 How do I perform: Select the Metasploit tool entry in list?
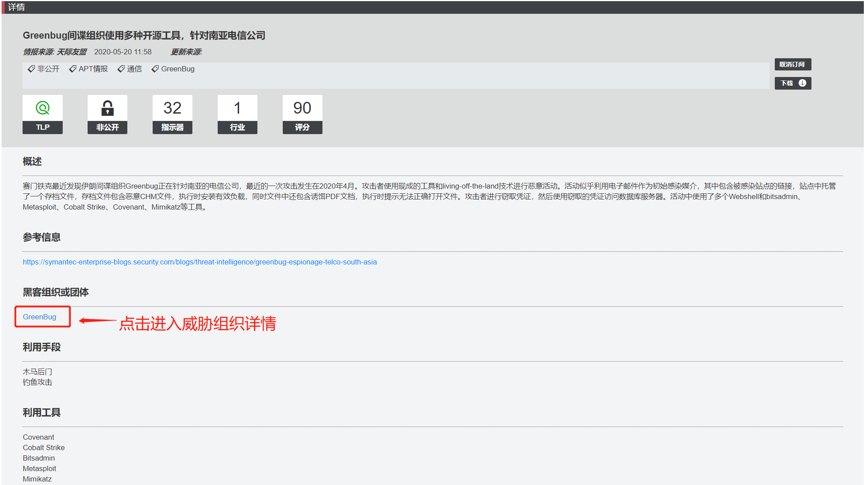point(39,468)
